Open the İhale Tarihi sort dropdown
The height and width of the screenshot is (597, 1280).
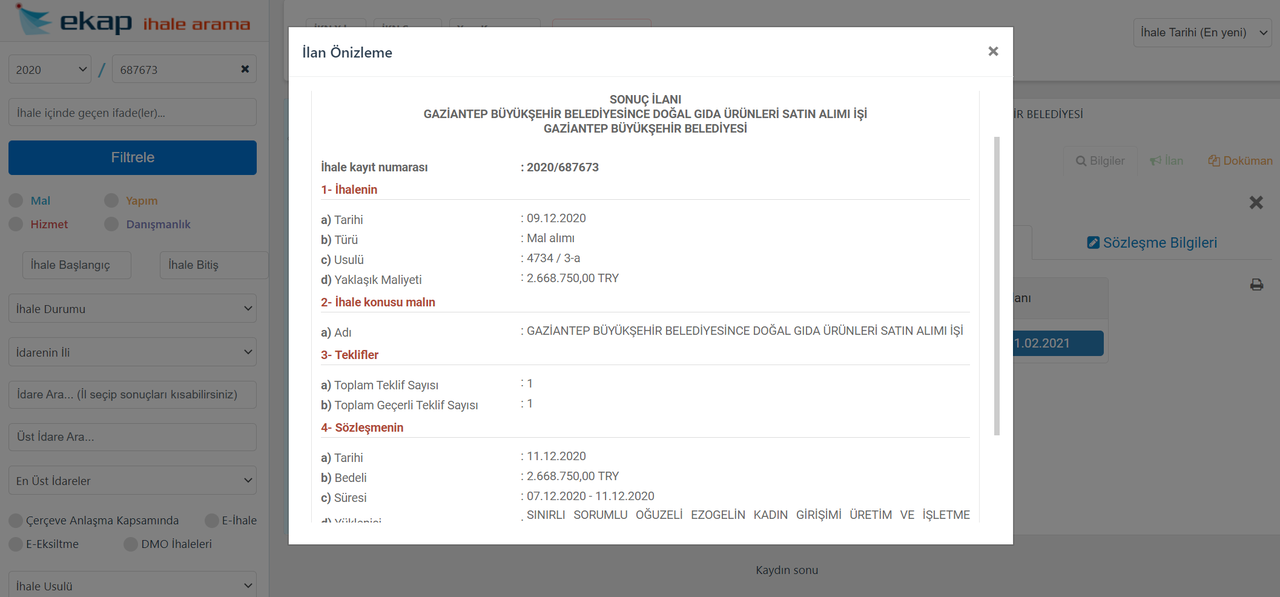click(x=1203, y=33)
